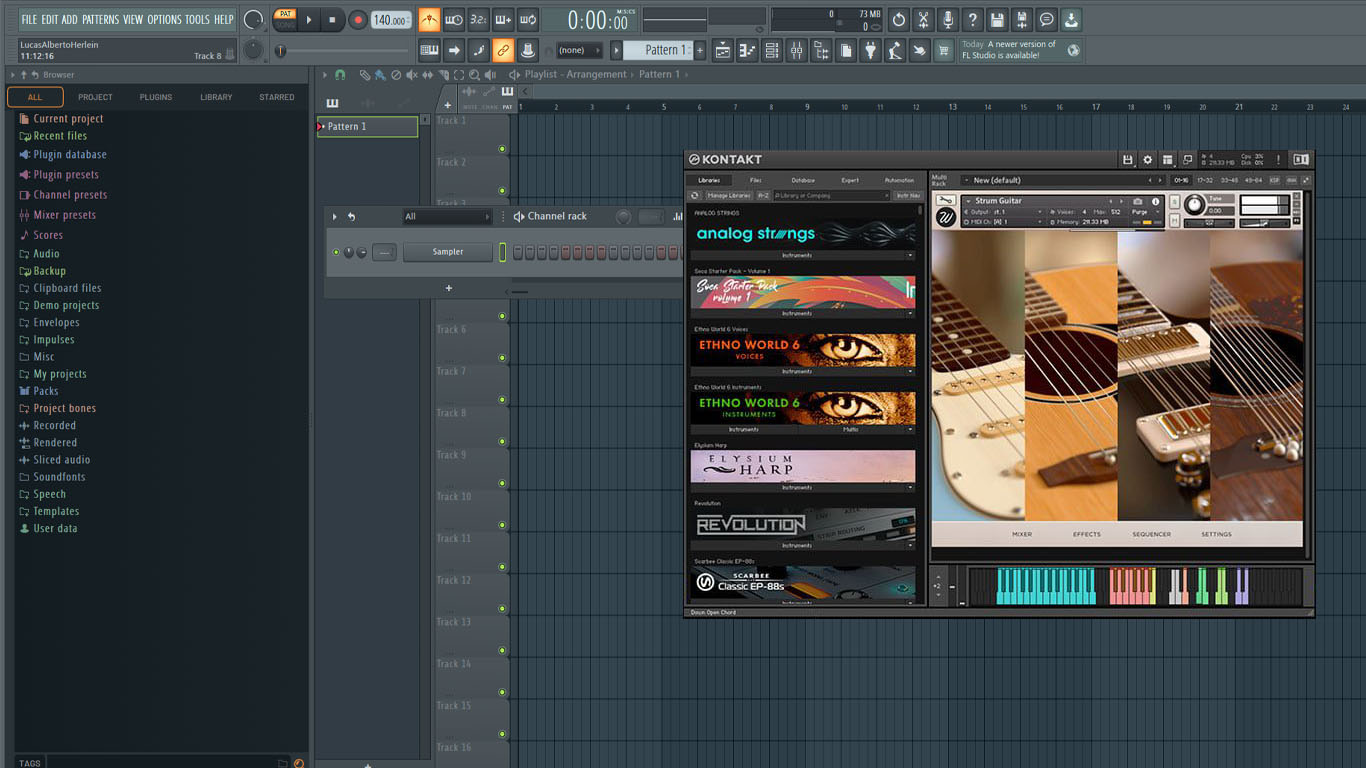Viewport: 1366px width, 768px height.
Task: Select Pattern 1 in the pattern list
Action: [367, 127]
